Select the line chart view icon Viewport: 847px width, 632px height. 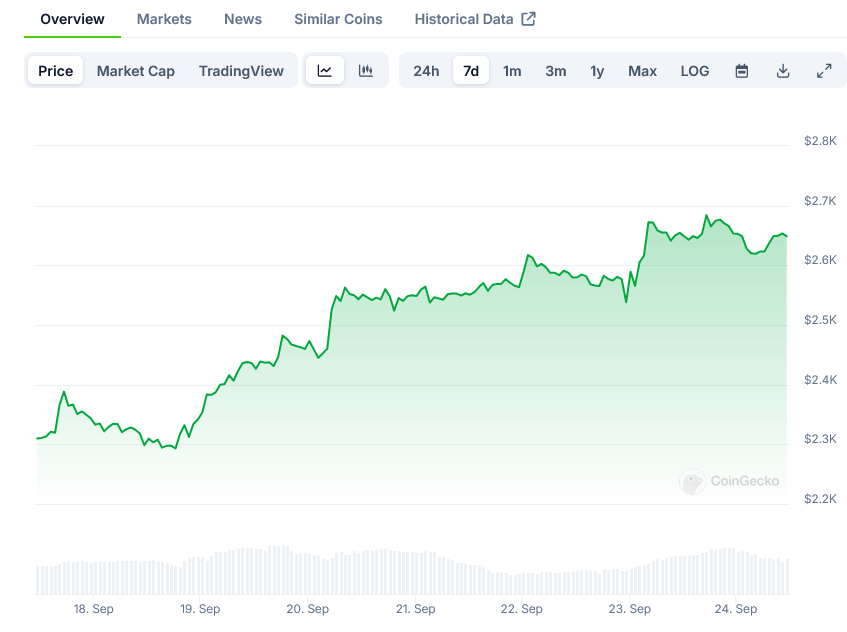click(x=325, y=71)
